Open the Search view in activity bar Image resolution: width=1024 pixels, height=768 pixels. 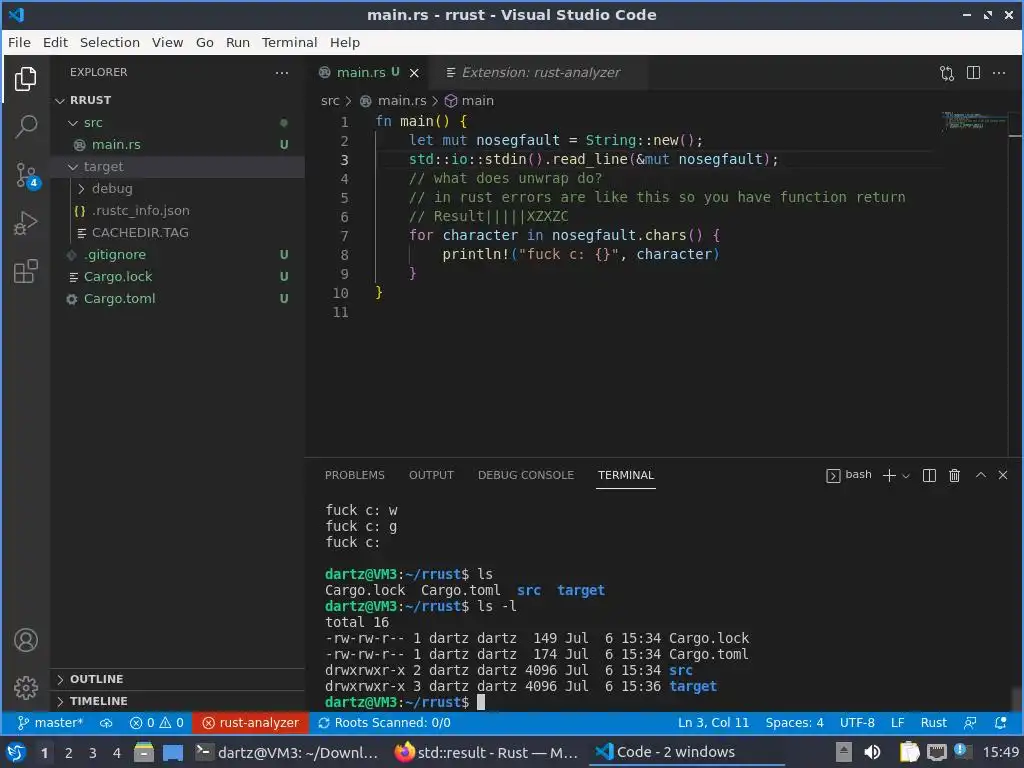coord(25,127)
